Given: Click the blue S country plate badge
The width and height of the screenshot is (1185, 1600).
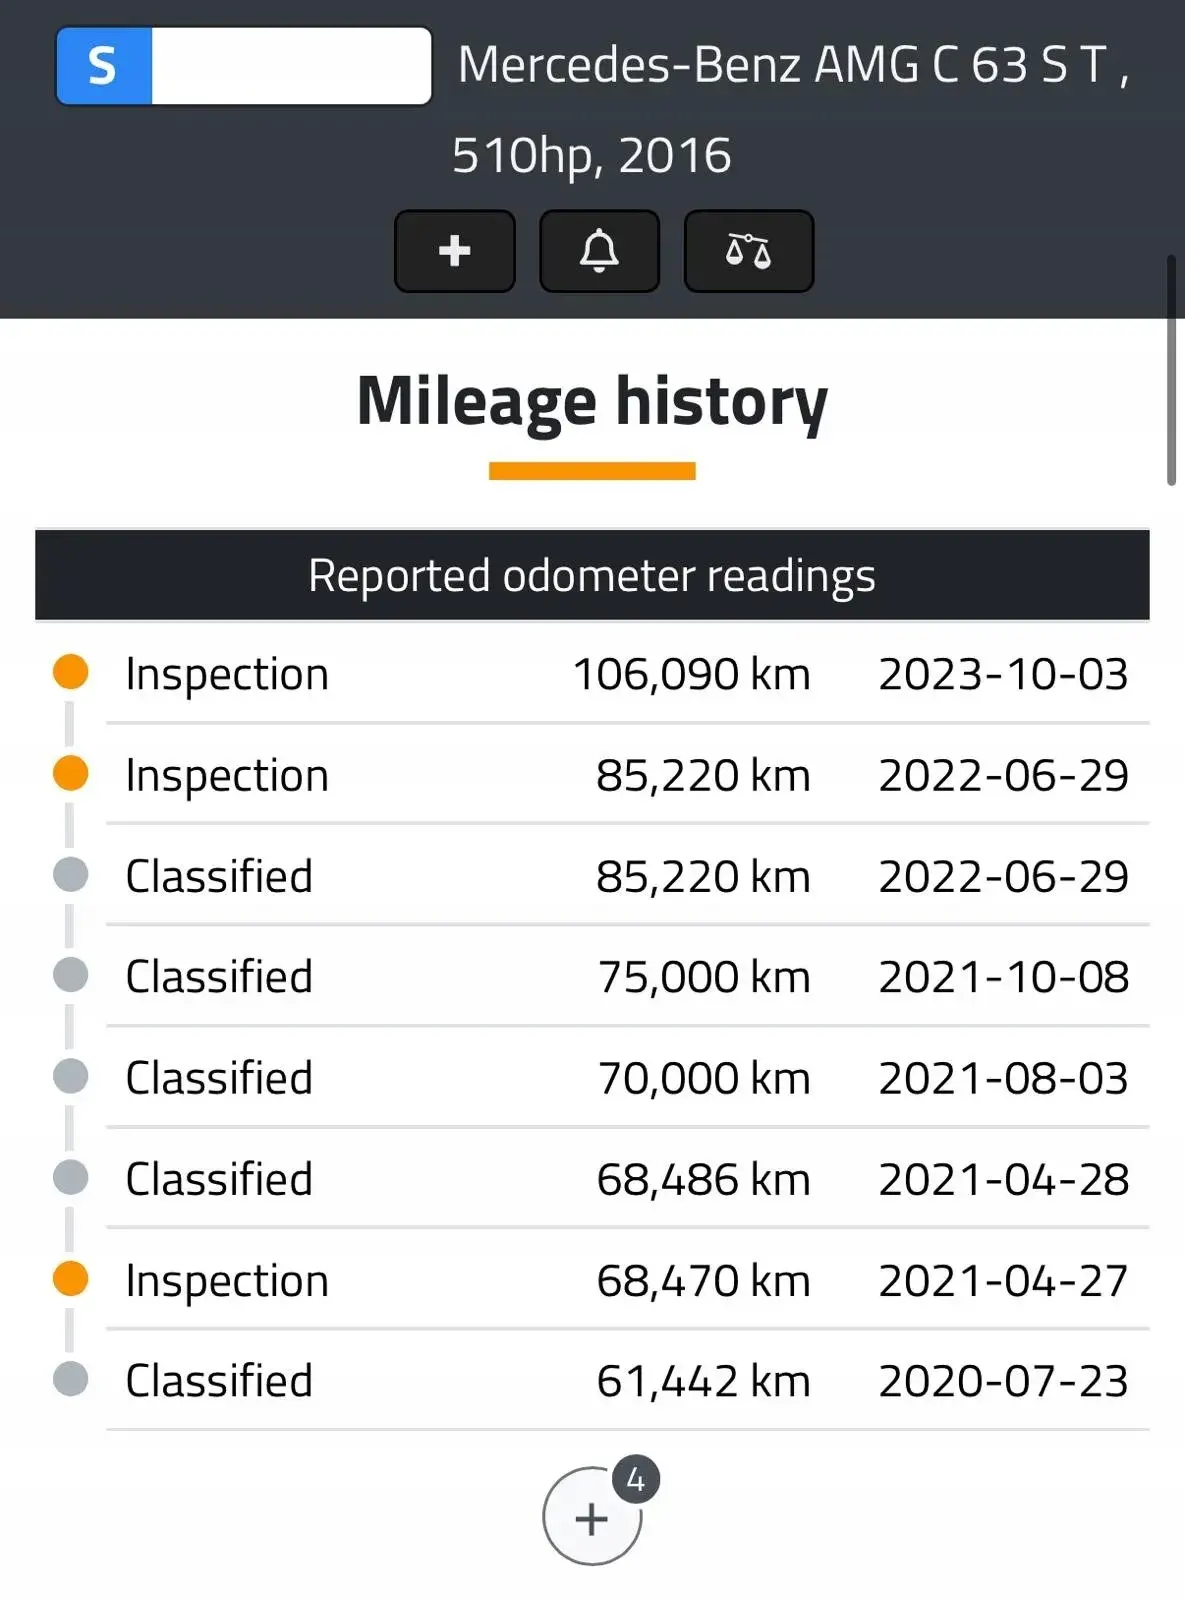Looking at the screenshot, I should 104,66.
